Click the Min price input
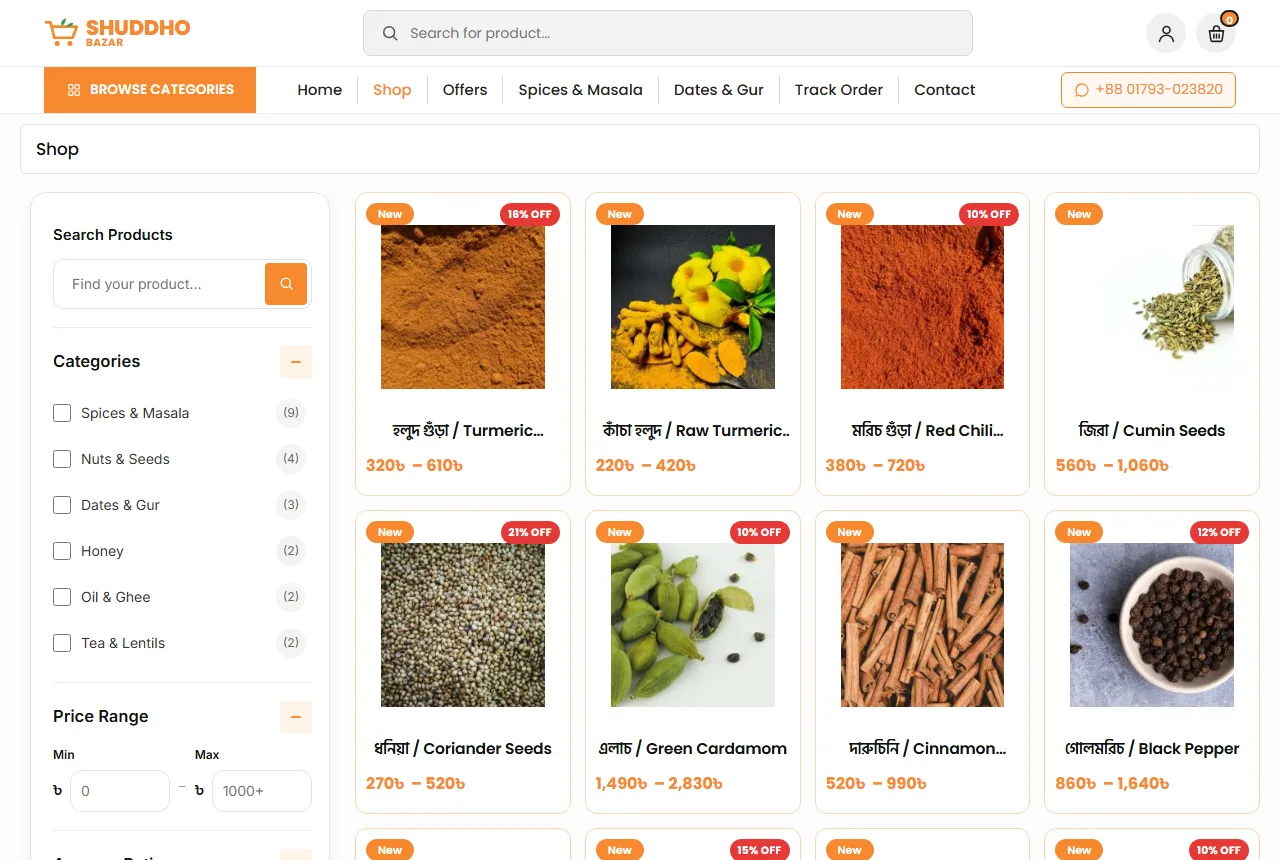The image size is (1280, 860). click(120, 791)
